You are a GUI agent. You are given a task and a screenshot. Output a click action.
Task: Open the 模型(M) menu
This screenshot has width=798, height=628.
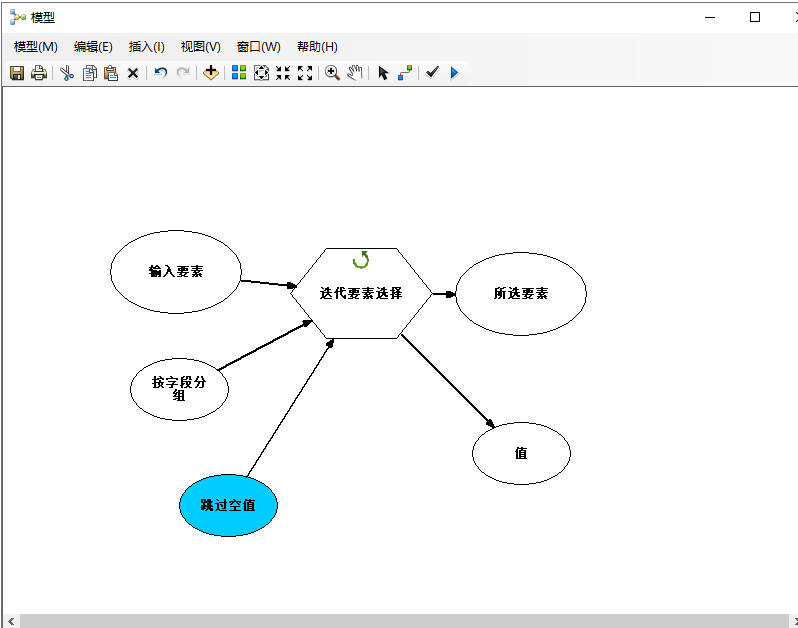tap(36, 47)
